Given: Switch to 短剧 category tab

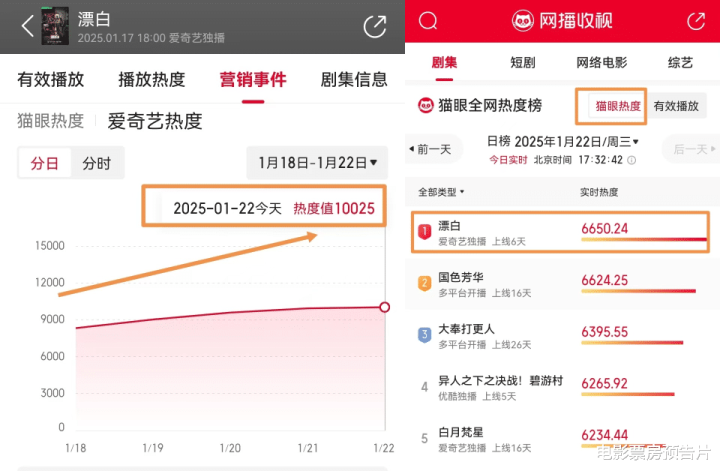Looking at the screenshot, I should click(523, 62).
